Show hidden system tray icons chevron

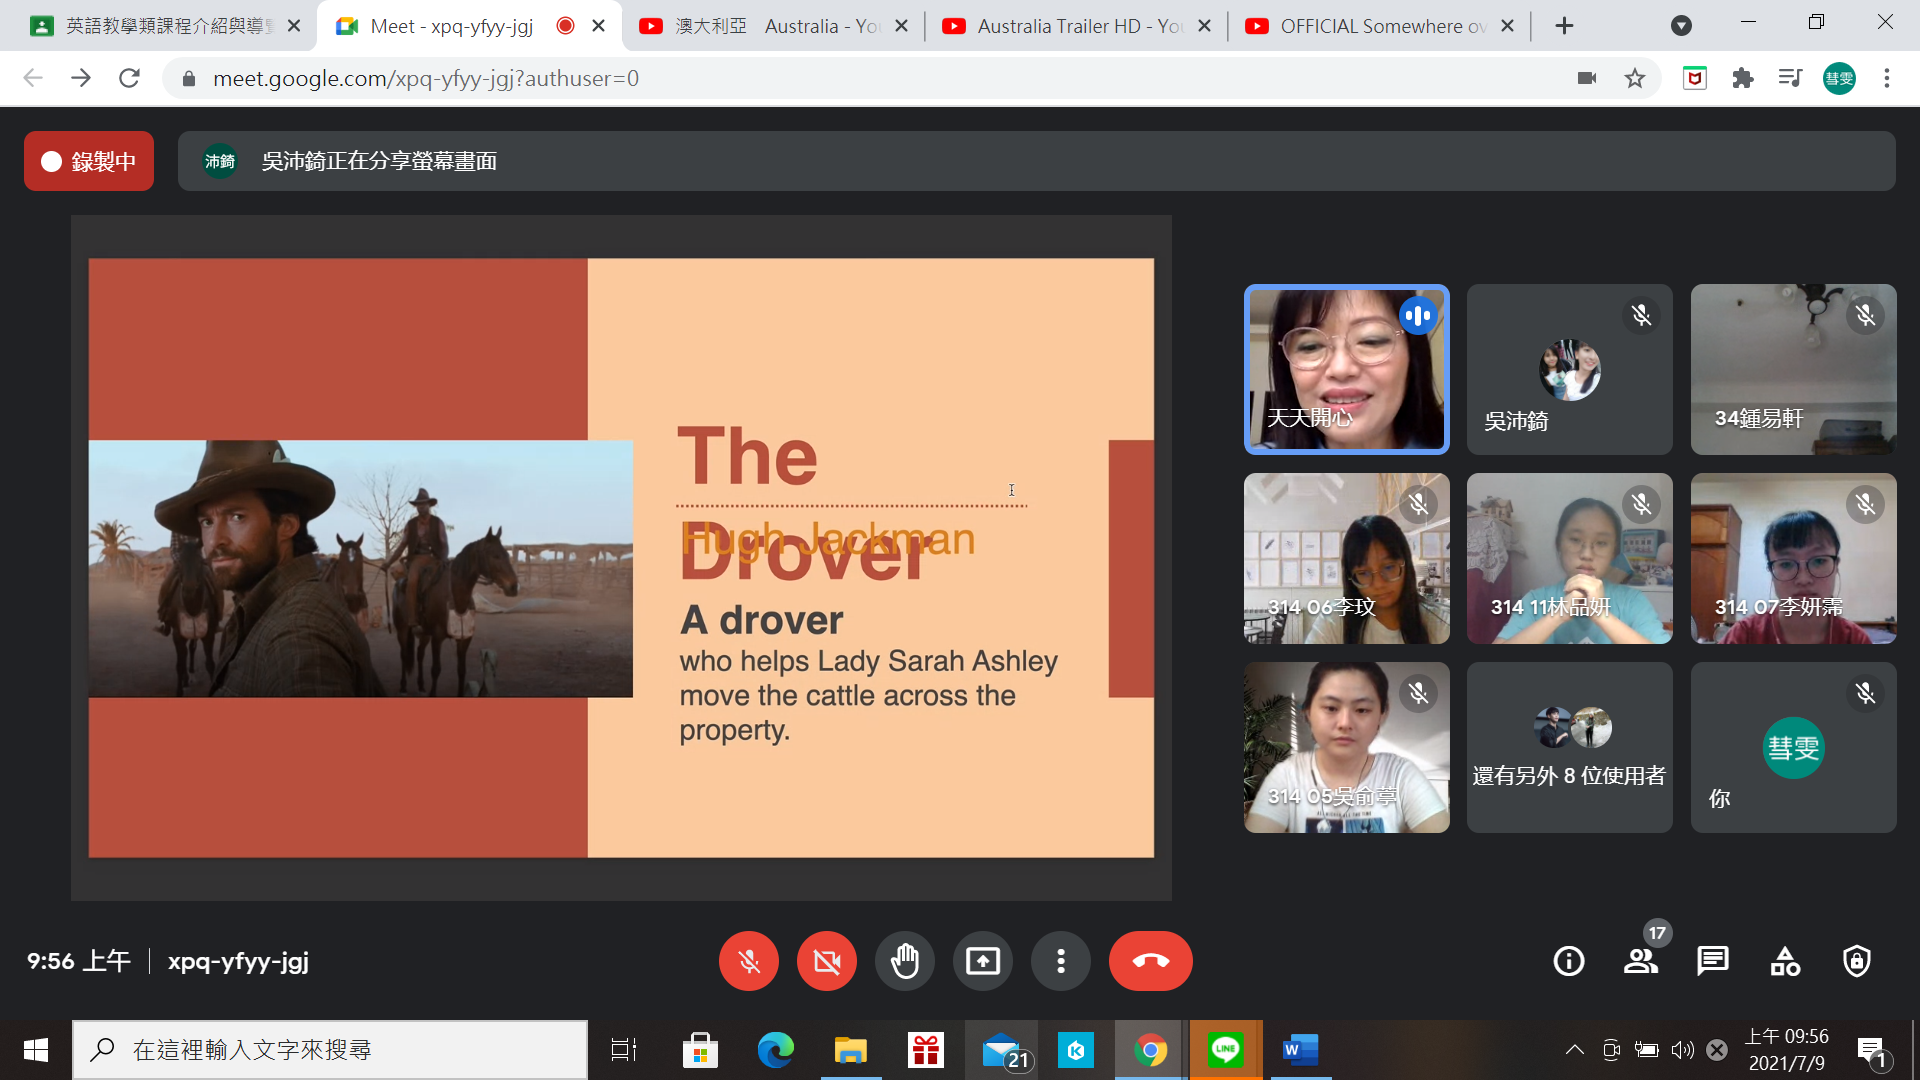pos(1574,1050)
